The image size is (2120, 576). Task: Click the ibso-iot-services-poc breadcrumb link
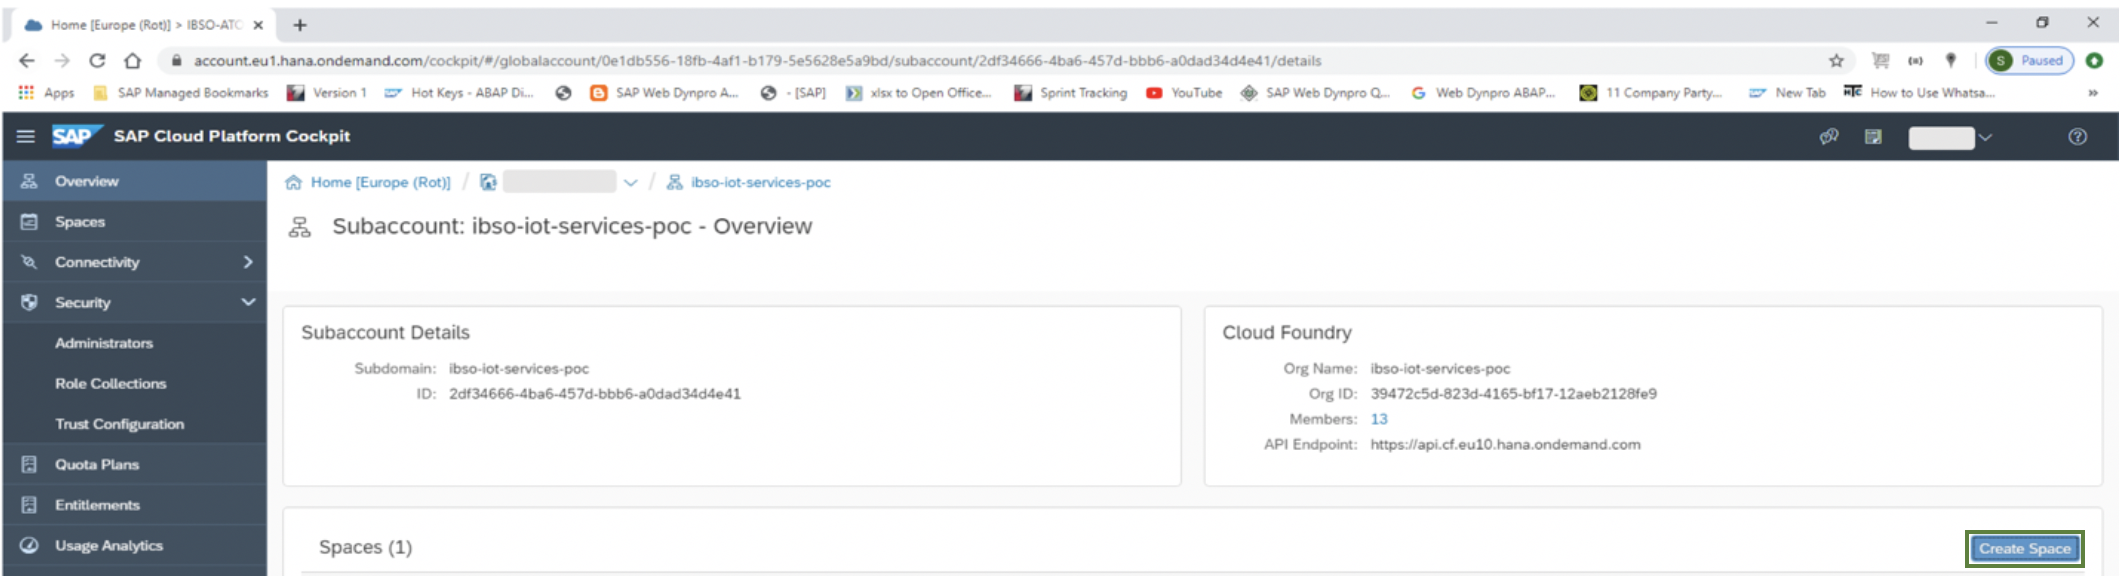pos(761,182)
